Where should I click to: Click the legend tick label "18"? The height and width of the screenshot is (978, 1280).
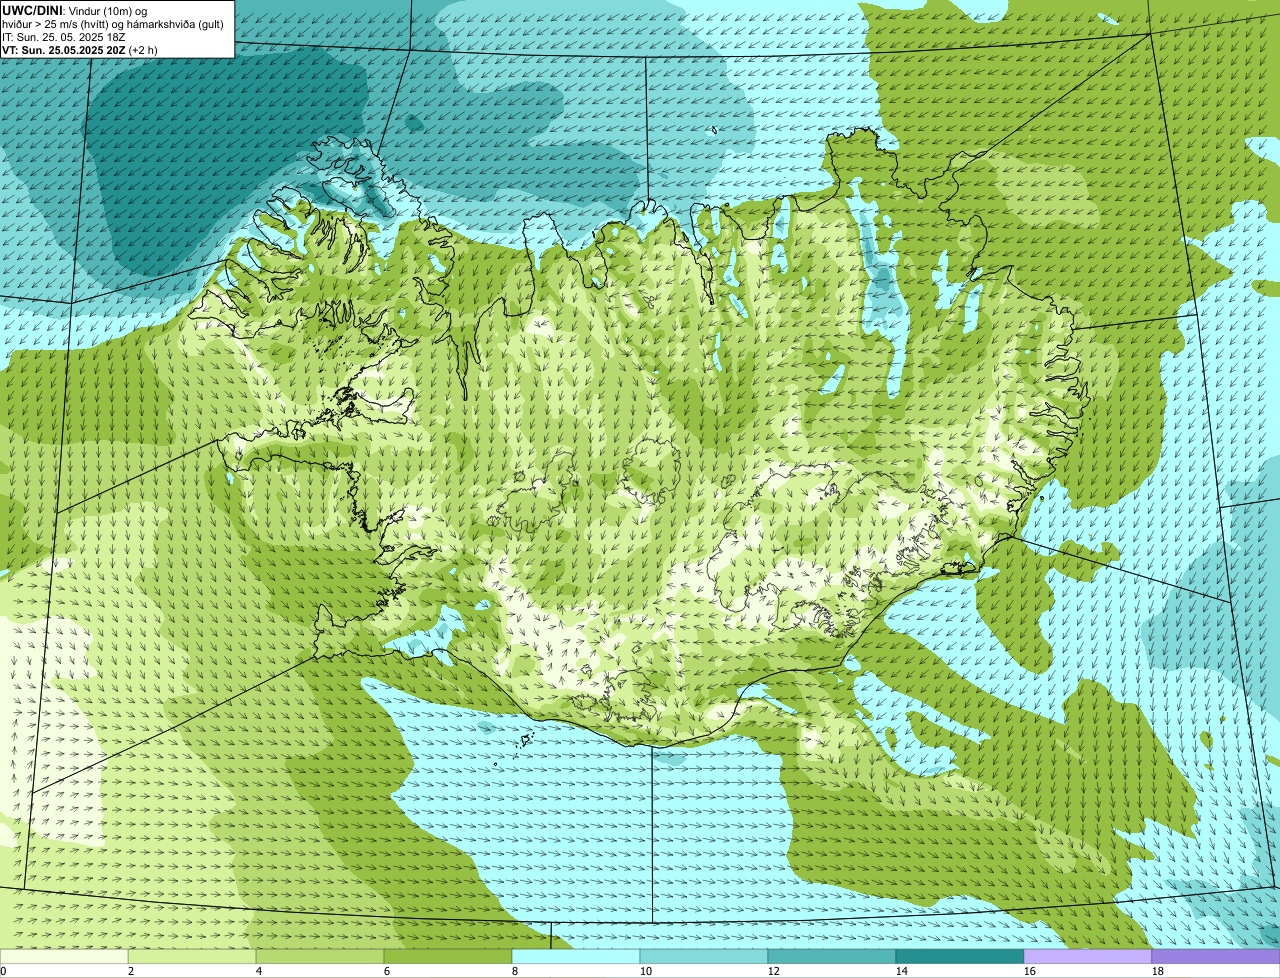1158,971
